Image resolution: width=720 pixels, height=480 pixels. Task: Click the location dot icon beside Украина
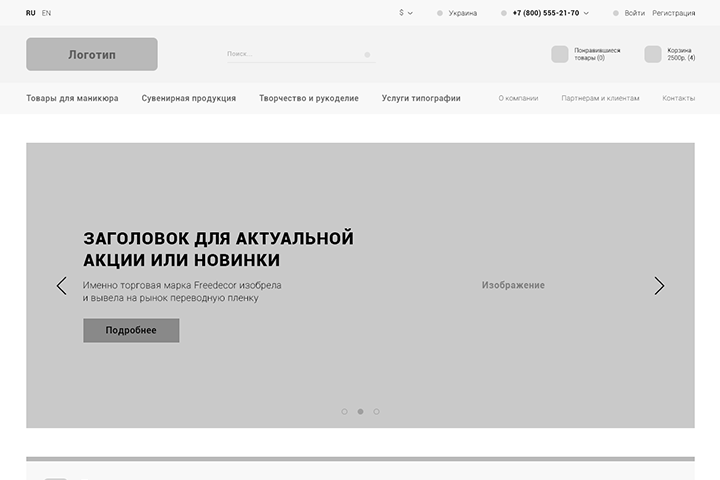[x=440, y=13]
